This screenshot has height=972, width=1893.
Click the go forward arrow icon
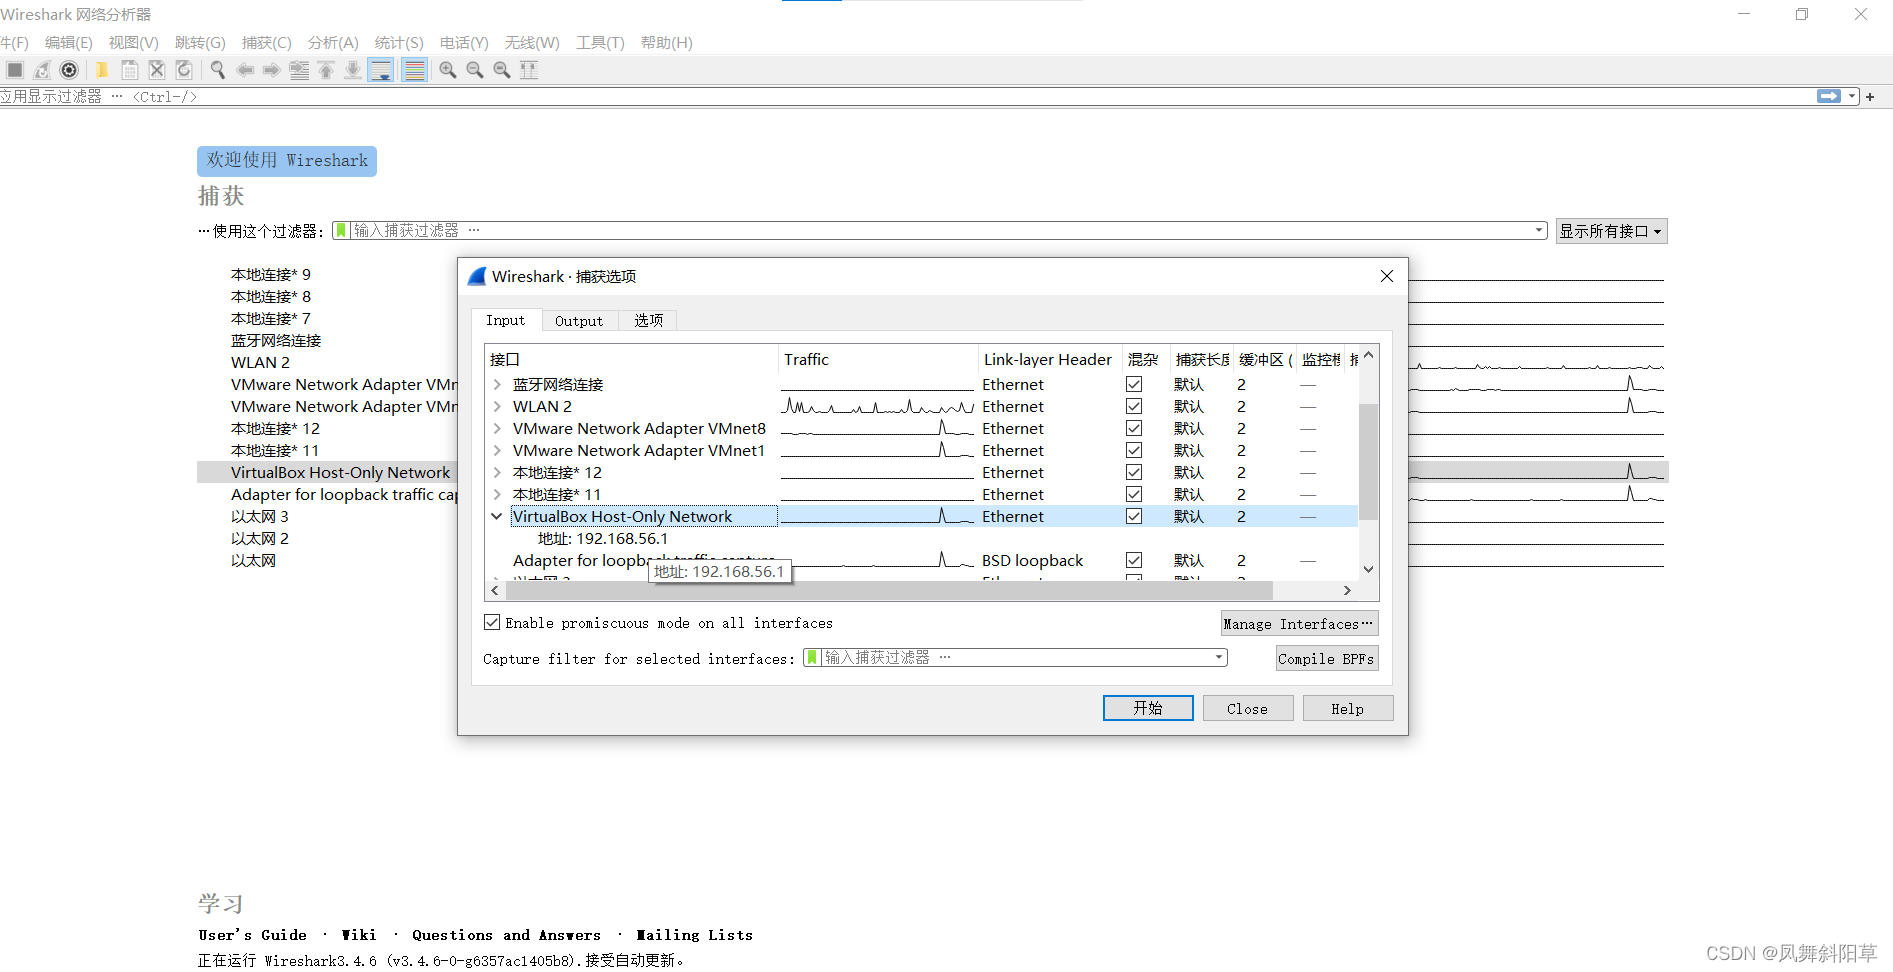pyautogui.click(x=271, y=70)
